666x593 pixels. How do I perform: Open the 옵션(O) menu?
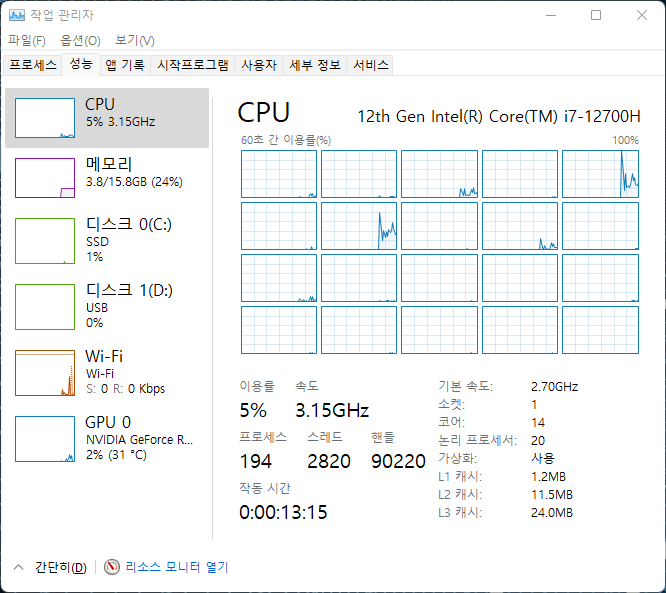pos(80,40)
